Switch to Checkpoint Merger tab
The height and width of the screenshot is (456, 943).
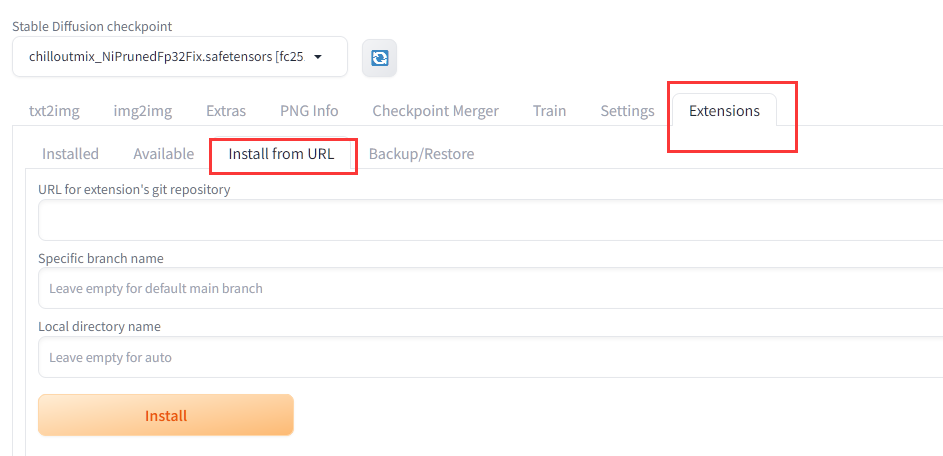(435, 111)
